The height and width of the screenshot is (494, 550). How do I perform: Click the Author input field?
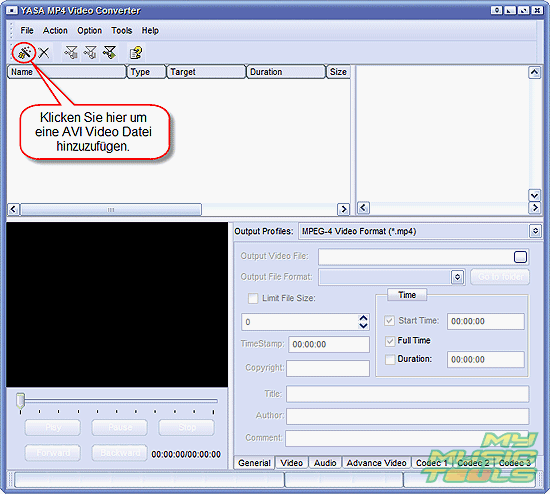click(x=408, y=416)
